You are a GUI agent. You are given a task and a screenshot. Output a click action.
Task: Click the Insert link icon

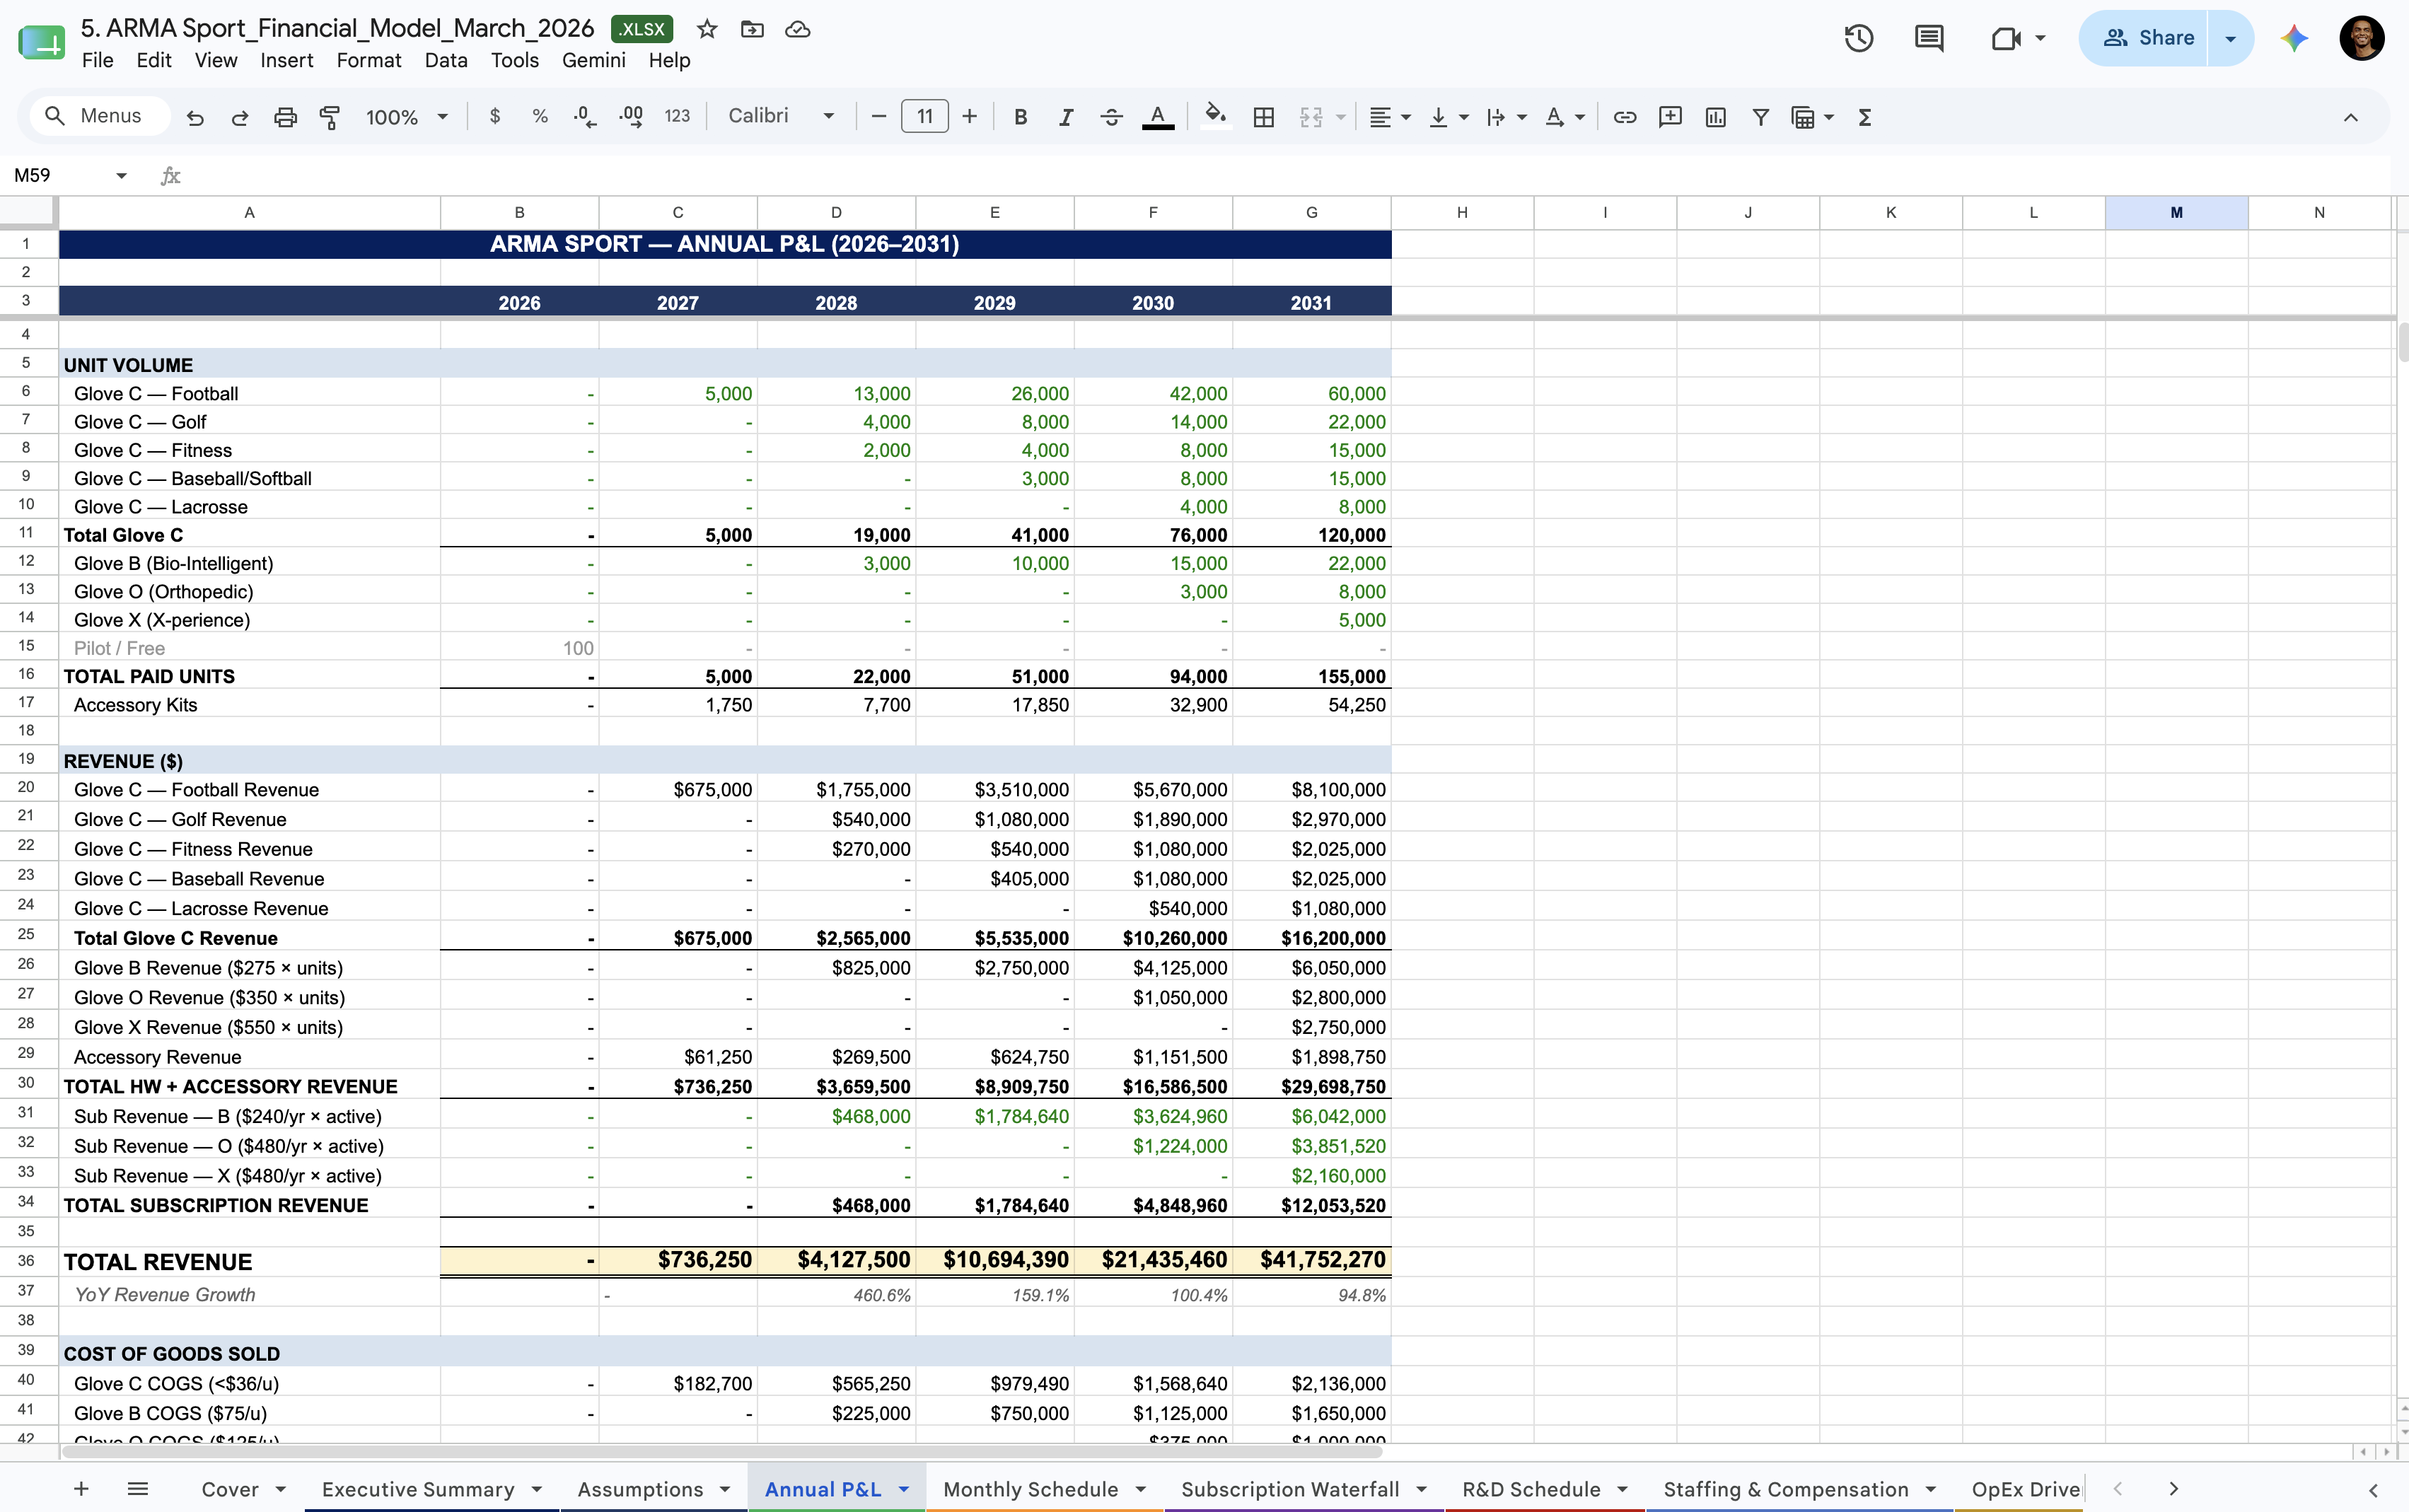1625,117
